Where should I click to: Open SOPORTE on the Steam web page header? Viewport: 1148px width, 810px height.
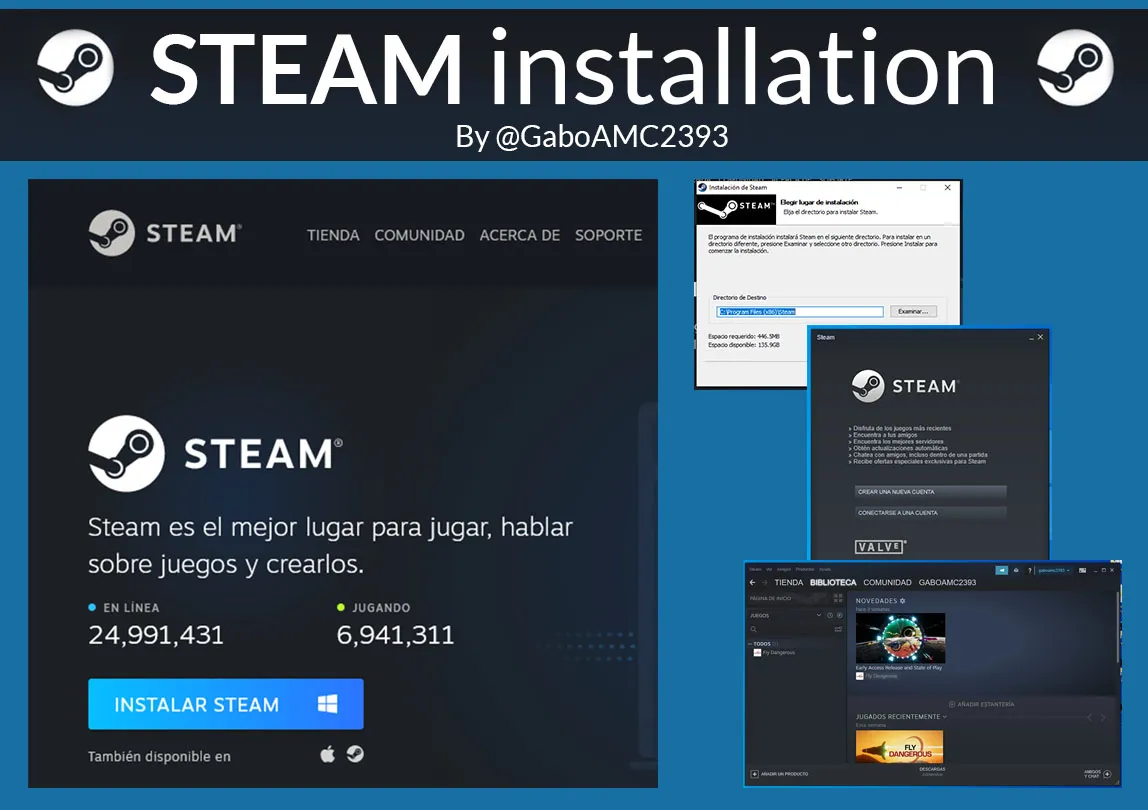click(608, 235)
